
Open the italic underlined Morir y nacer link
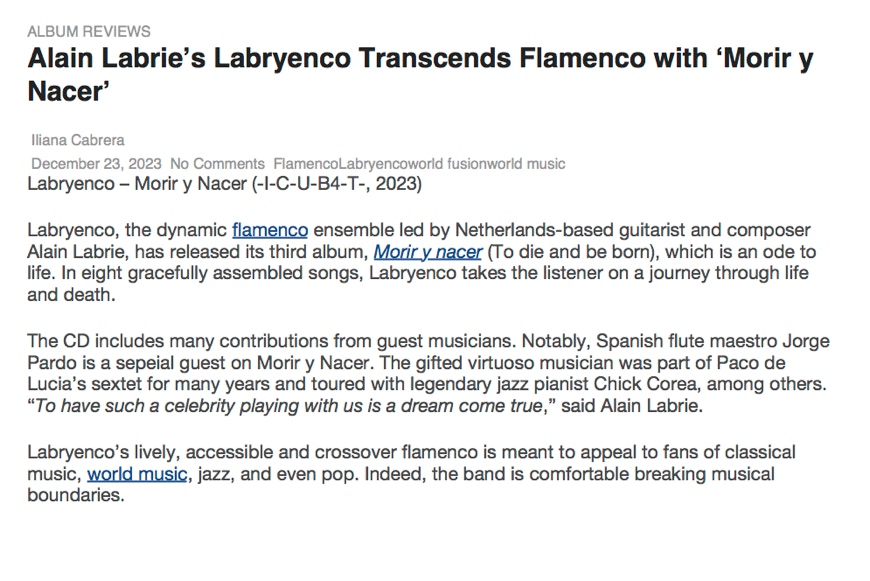[428, 251]
